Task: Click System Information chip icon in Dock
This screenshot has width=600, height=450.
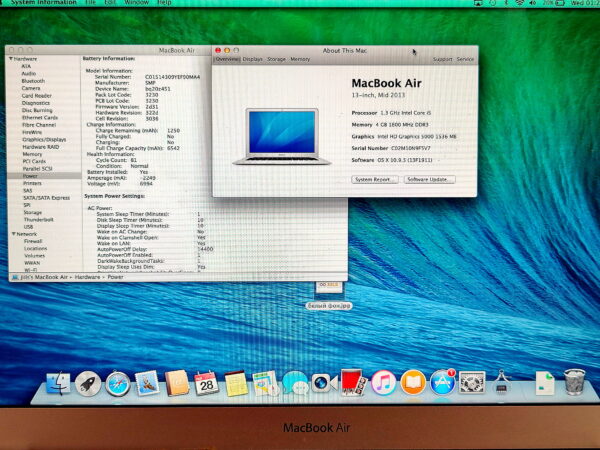Action: coord(501,382)
